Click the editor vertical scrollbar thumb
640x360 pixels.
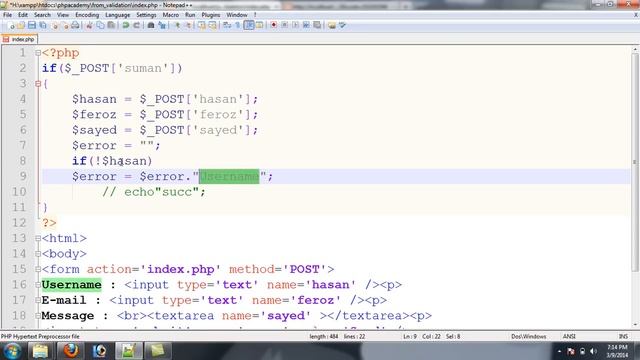[x=635, y=162]
